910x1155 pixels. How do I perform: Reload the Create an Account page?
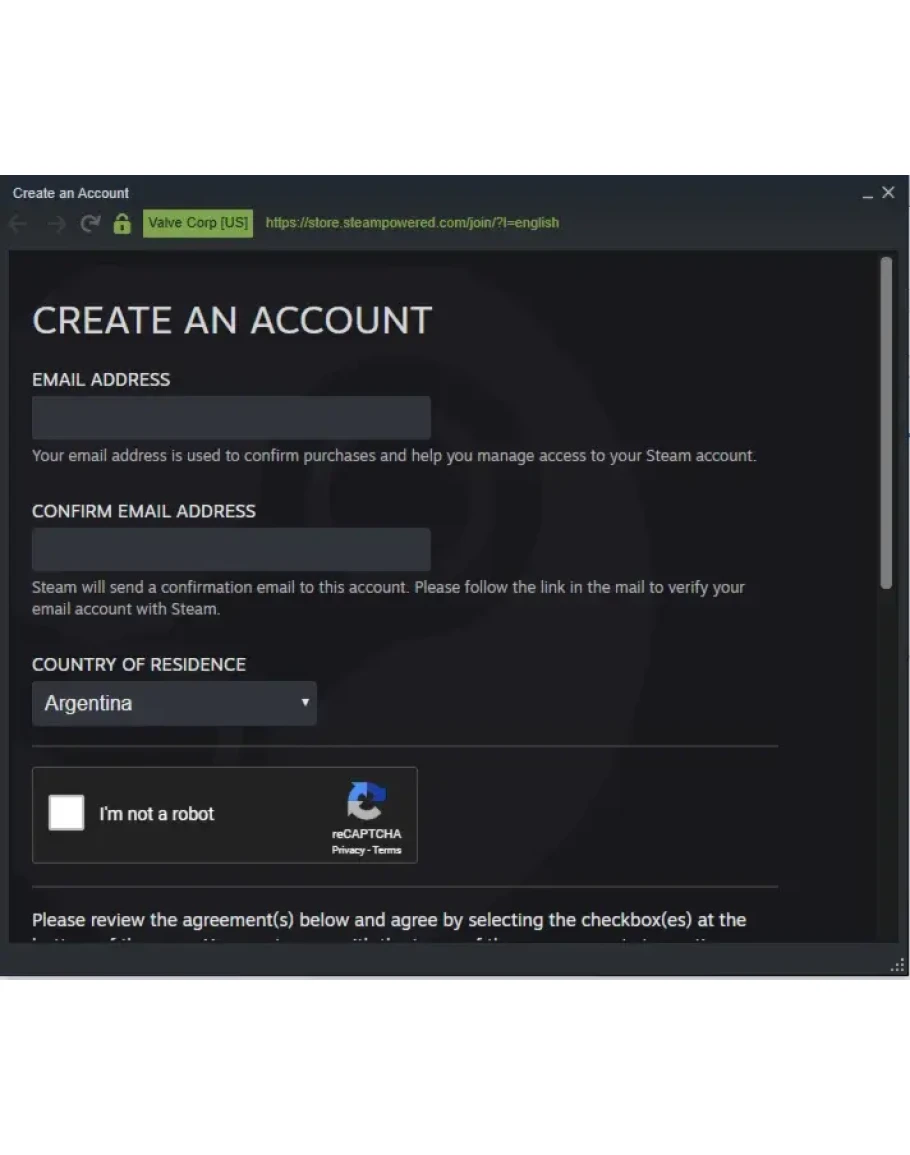click(90, 224)
